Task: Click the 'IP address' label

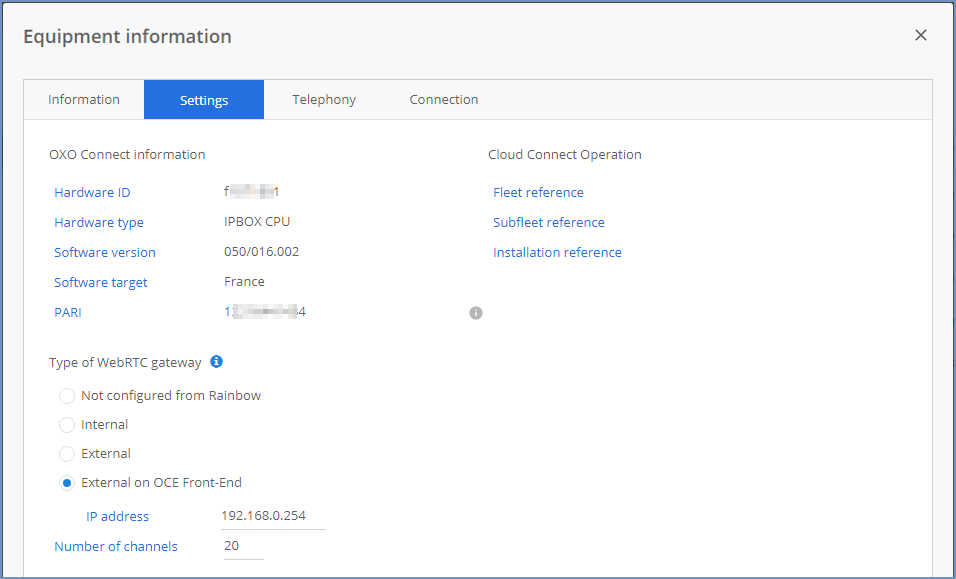Action: click(x=118, y=516)
